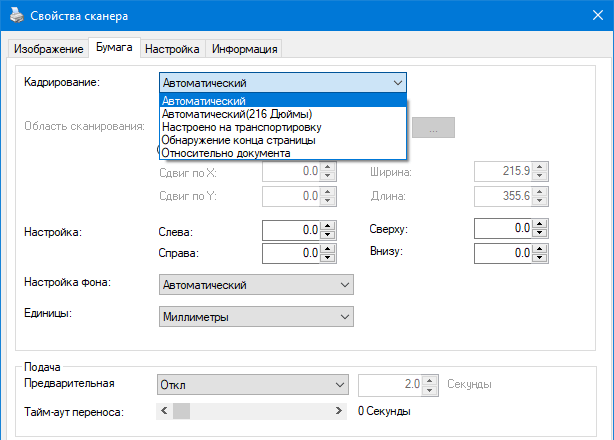Open the Информация tab

[244, 49]
